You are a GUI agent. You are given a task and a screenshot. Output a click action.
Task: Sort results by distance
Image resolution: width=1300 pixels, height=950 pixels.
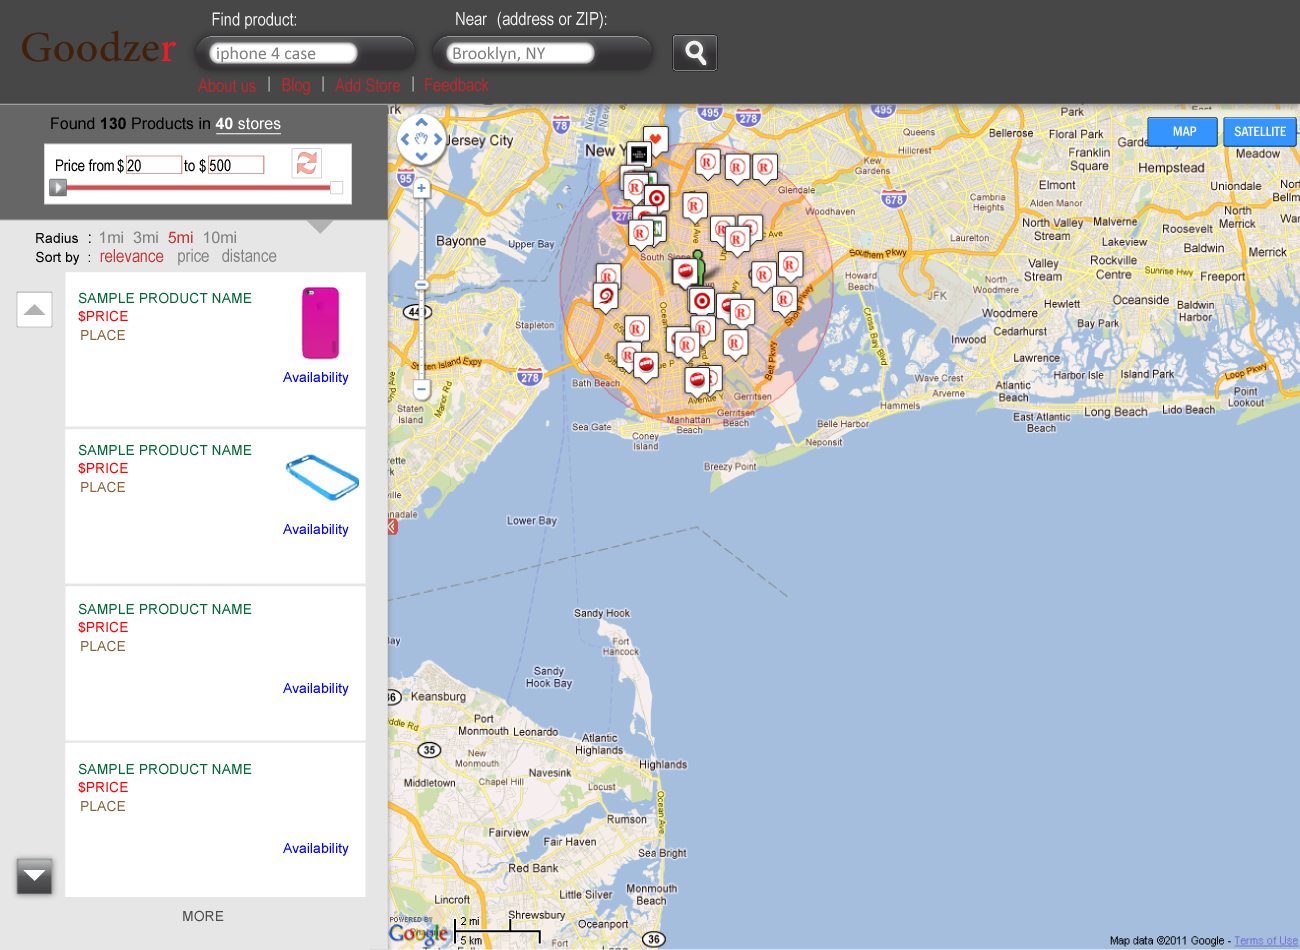pos(249,256)
